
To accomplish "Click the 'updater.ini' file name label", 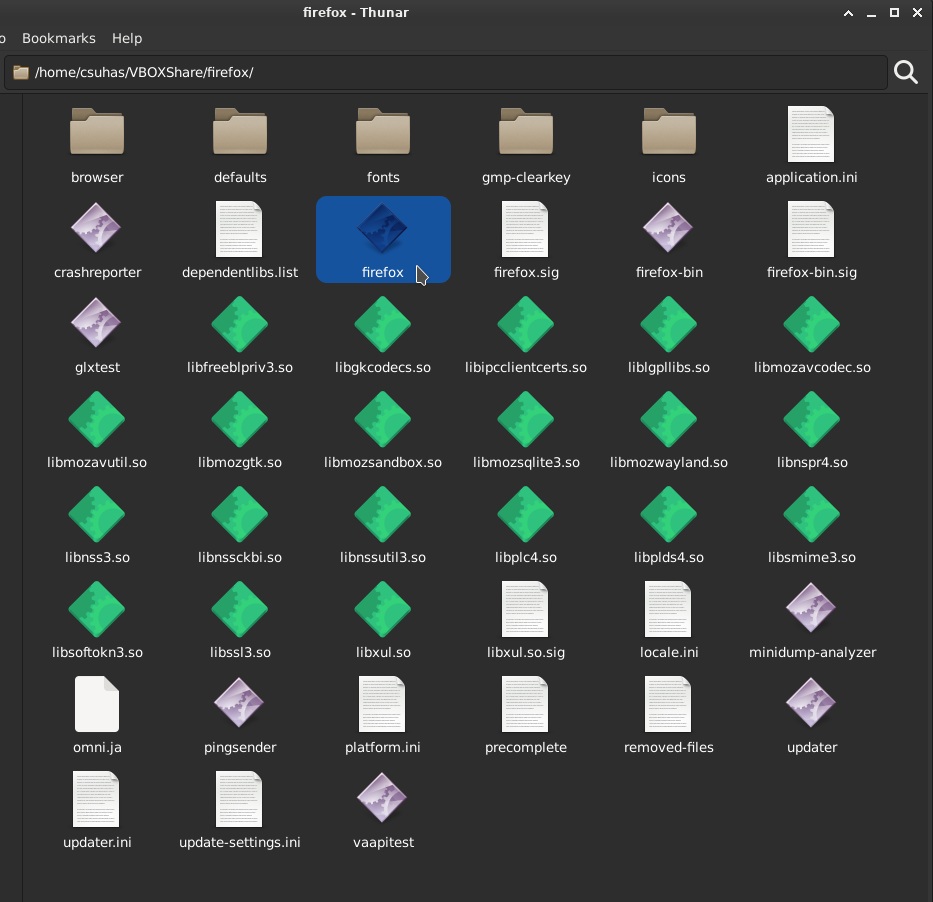I will (x=97, y=843).
